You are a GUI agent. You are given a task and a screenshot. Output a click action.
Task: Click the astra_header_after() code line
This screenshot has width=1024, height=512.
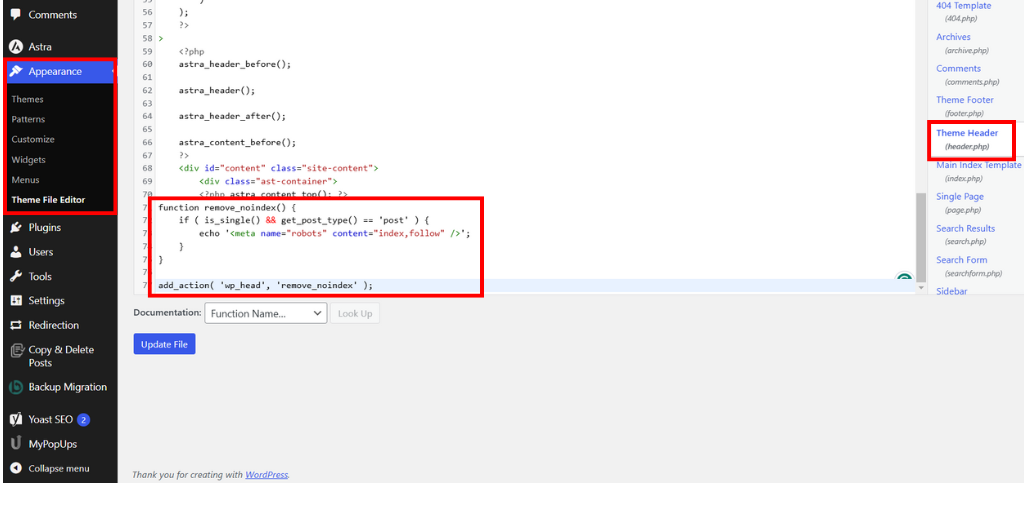click(x=232, y=116)
